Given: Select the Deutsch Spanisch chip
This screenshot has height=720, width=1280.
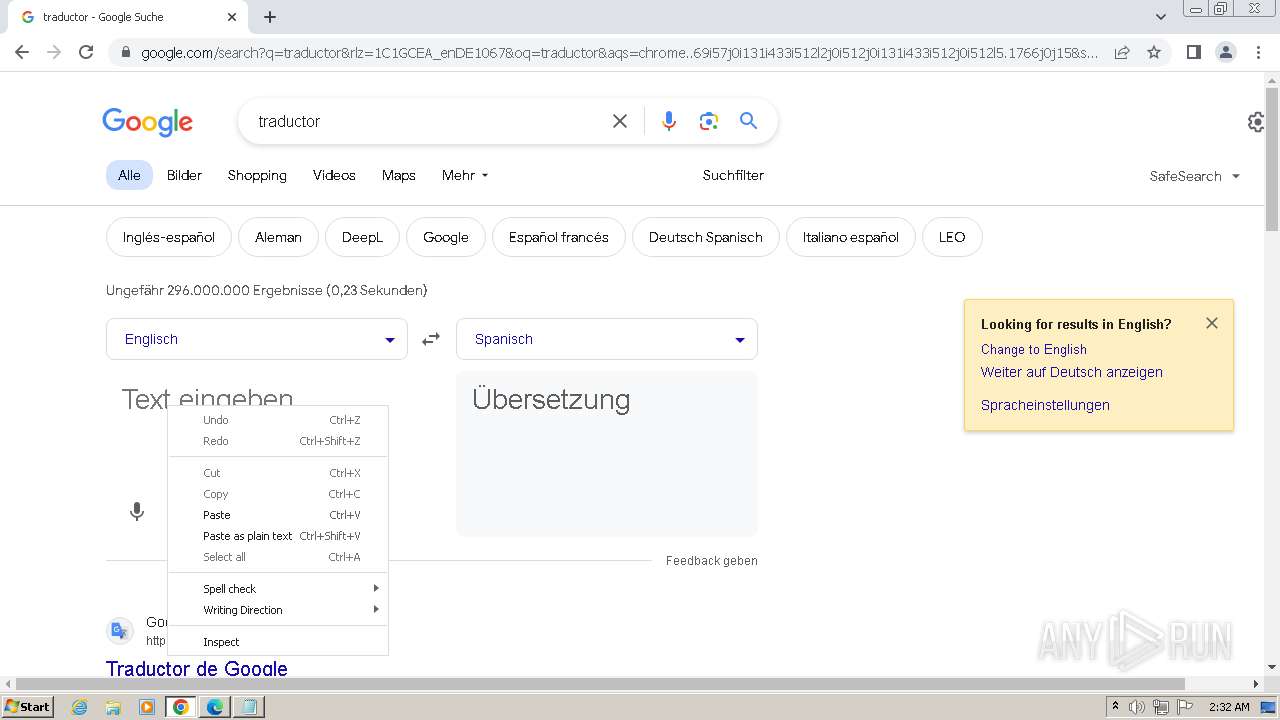Looking at the screenshot, I should click(x=706, y=237).
